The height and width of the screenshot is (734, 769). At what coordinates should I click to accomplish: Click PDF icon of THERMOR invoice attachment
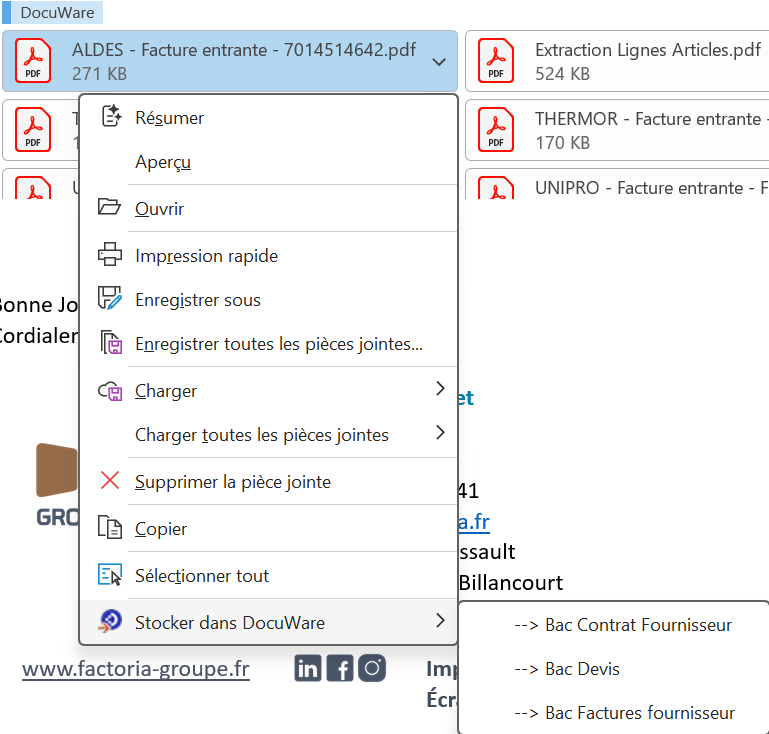[x=496, y=129]
